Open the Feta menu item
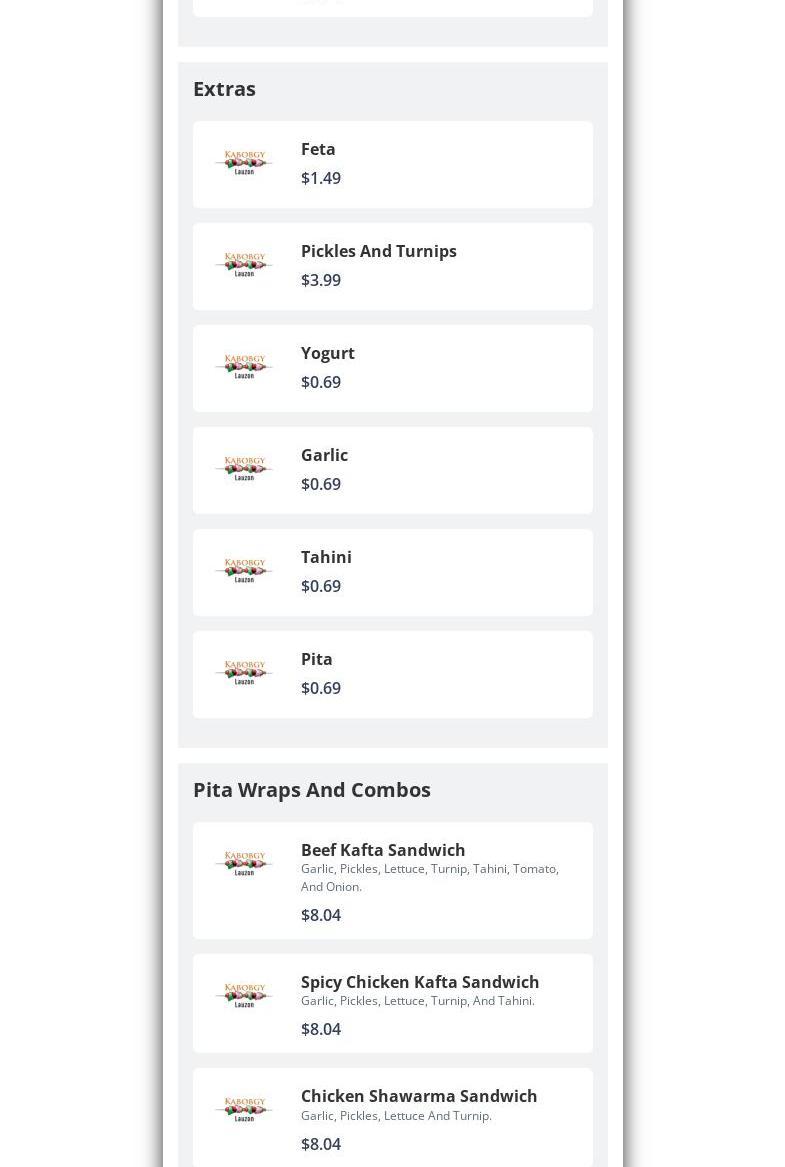 click(x=318, y=149)
